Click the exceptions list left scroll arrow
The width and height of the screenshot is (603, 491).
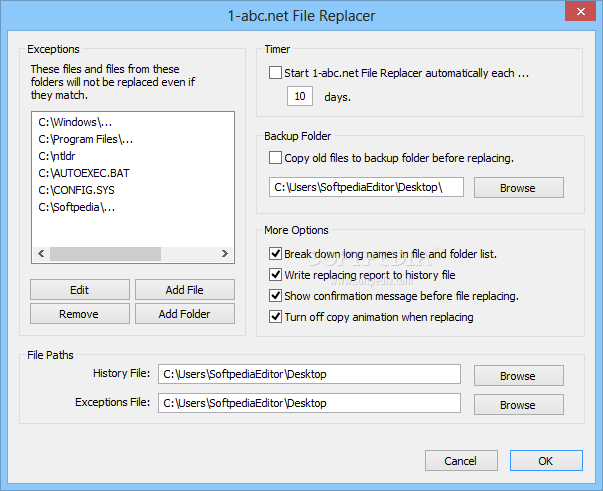41,254
